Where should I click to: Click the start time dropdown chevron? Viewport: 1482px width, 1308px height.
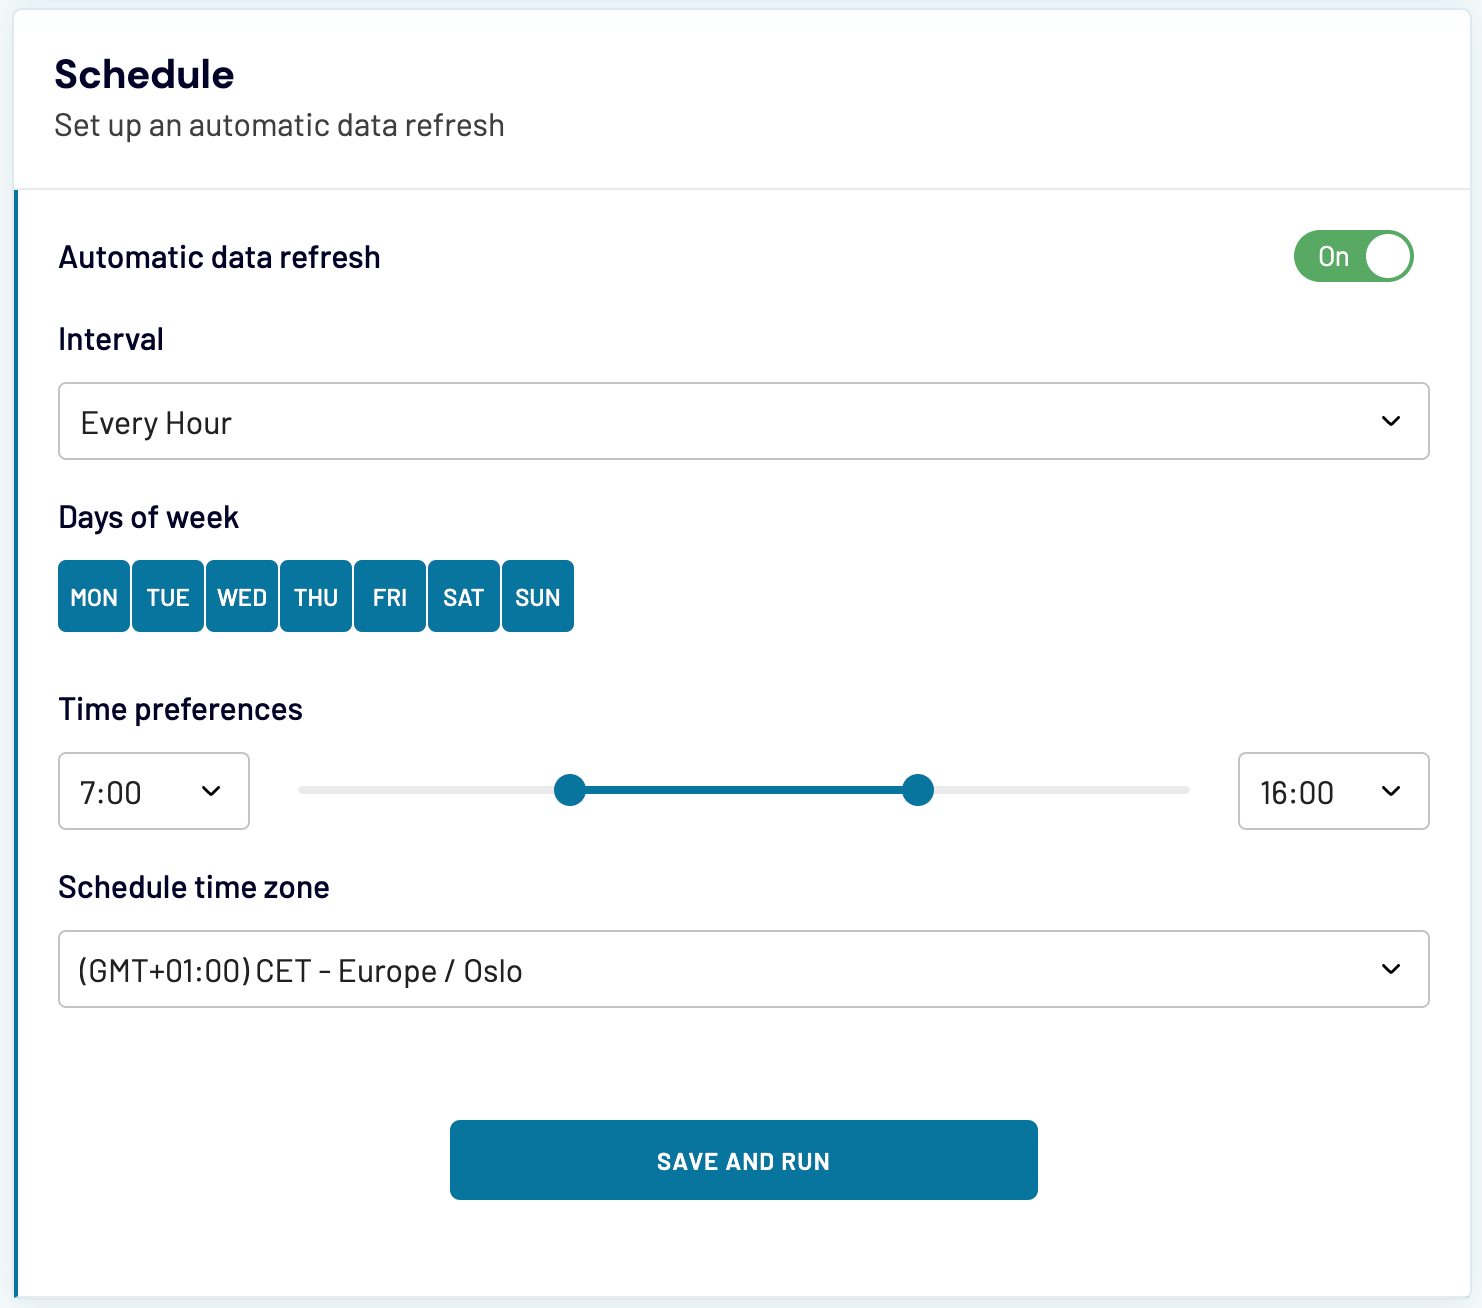[211, 791]
